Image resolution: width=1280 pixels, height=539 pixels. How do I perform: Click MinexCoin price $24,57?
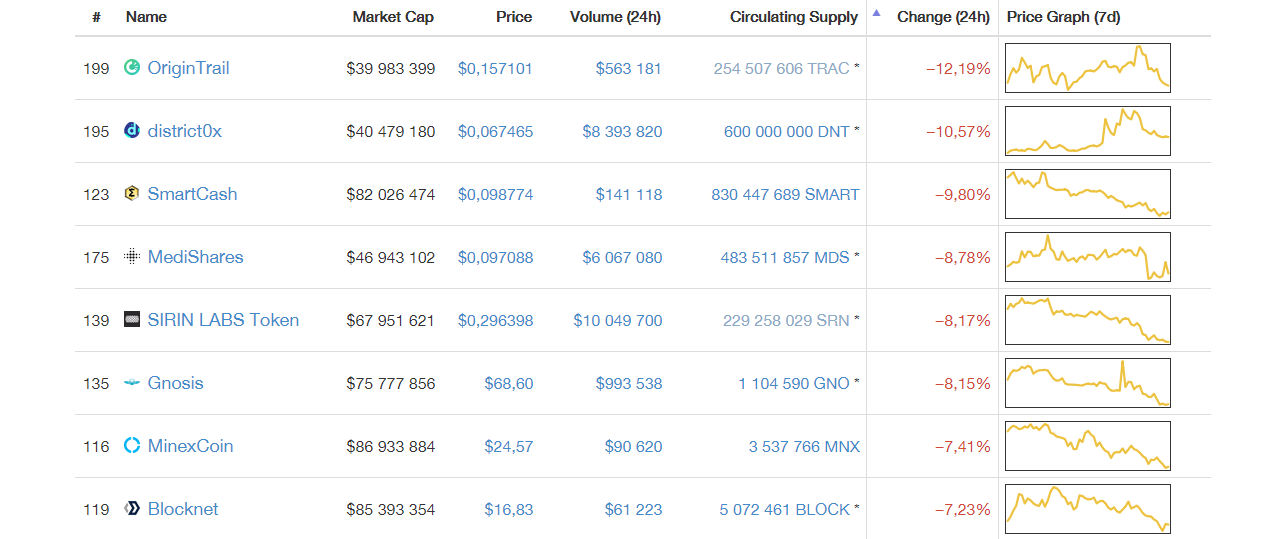509,446
